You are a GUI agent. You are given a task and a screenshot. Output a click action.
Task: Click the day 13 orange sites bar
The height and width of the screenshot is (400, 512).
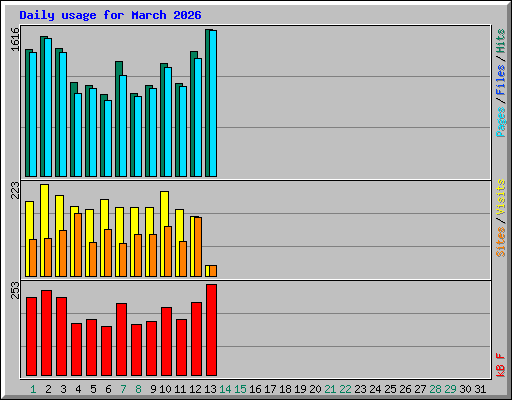[213, 271]
